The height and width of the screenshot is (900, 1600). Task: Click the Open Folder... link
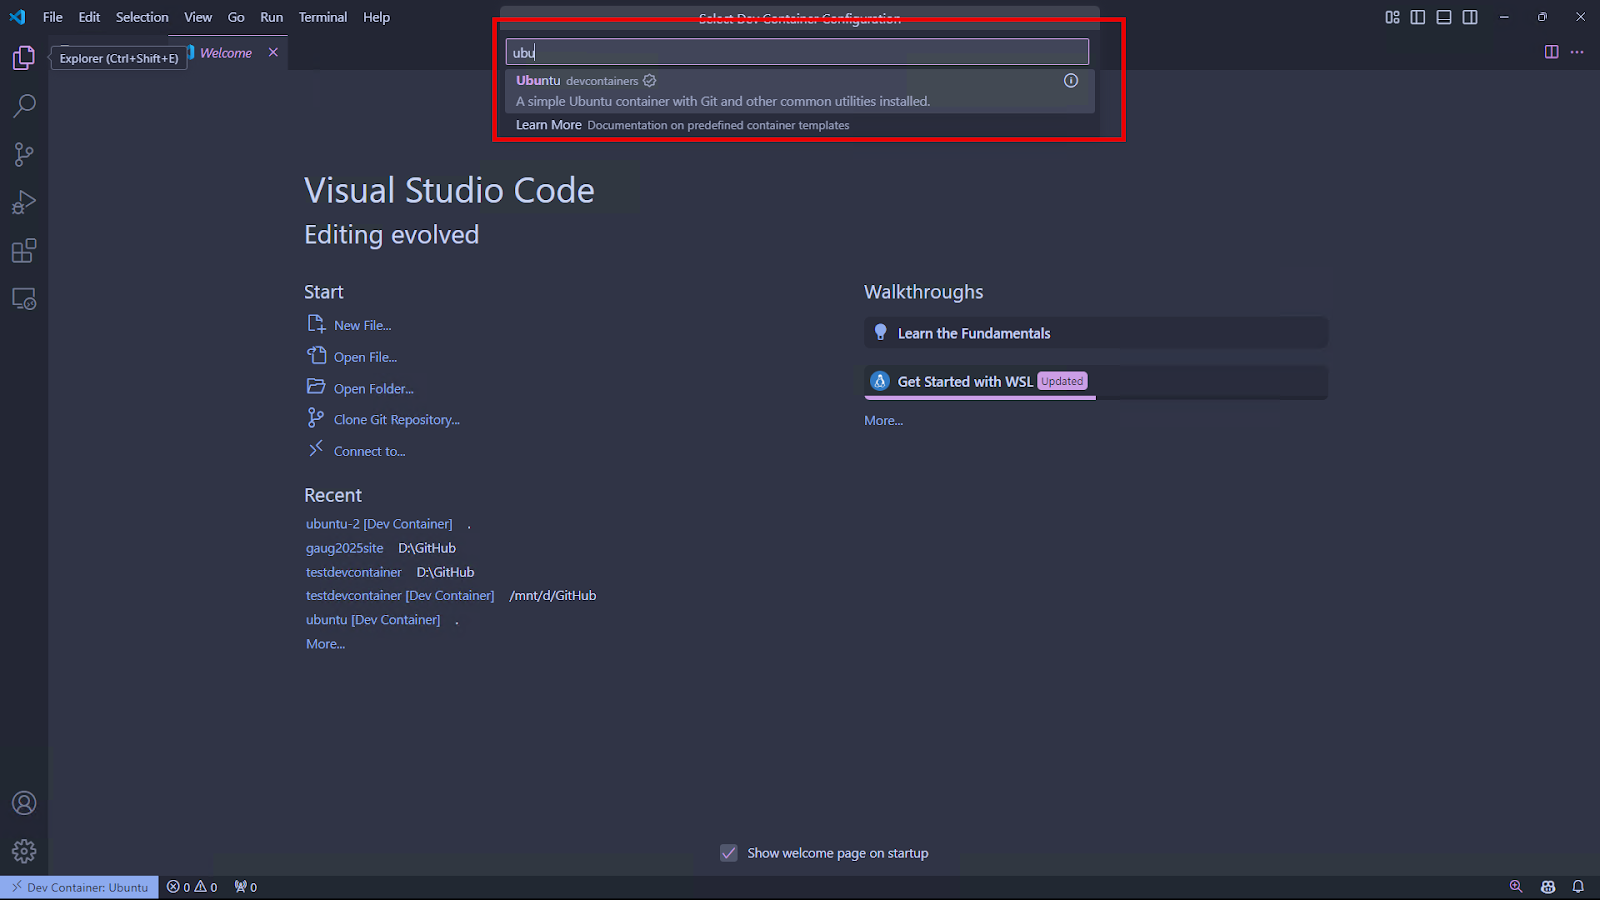373,389
